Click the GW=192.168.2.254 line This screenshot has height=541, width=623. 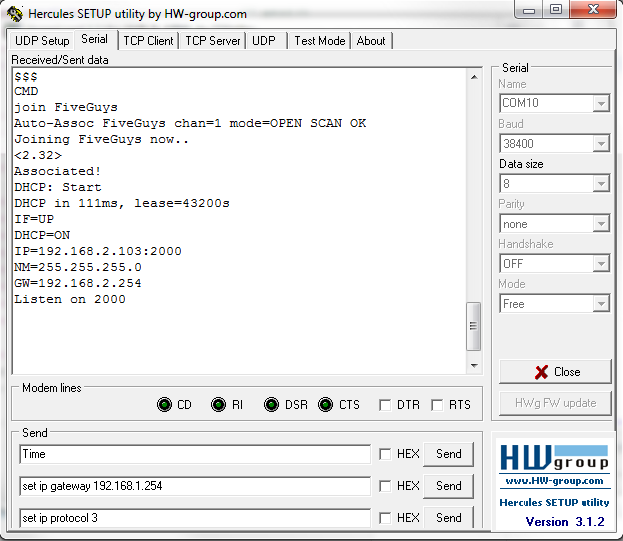pos(78,283)
